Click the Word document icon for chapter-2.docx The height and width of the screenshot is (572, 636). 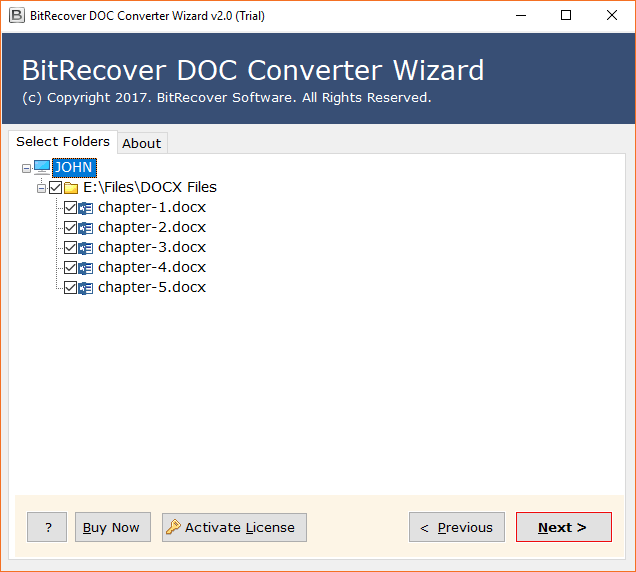pos(86,228)
